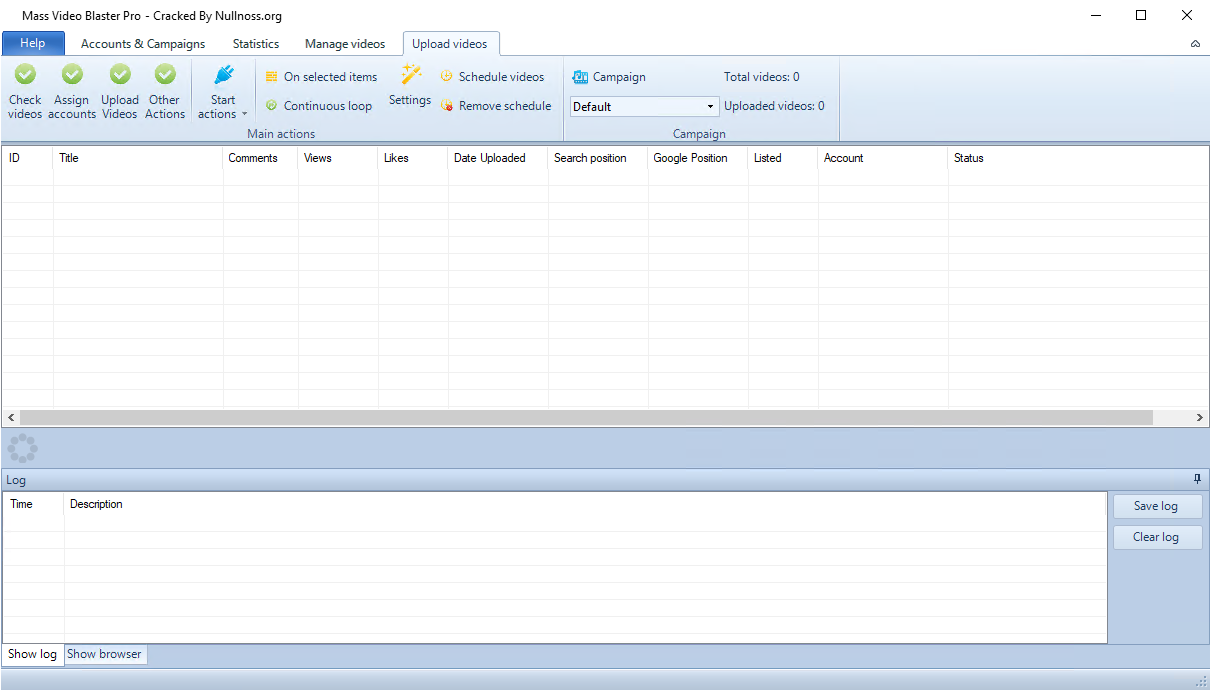
Task: Click Schedule videos
Action: pos(492,77)
